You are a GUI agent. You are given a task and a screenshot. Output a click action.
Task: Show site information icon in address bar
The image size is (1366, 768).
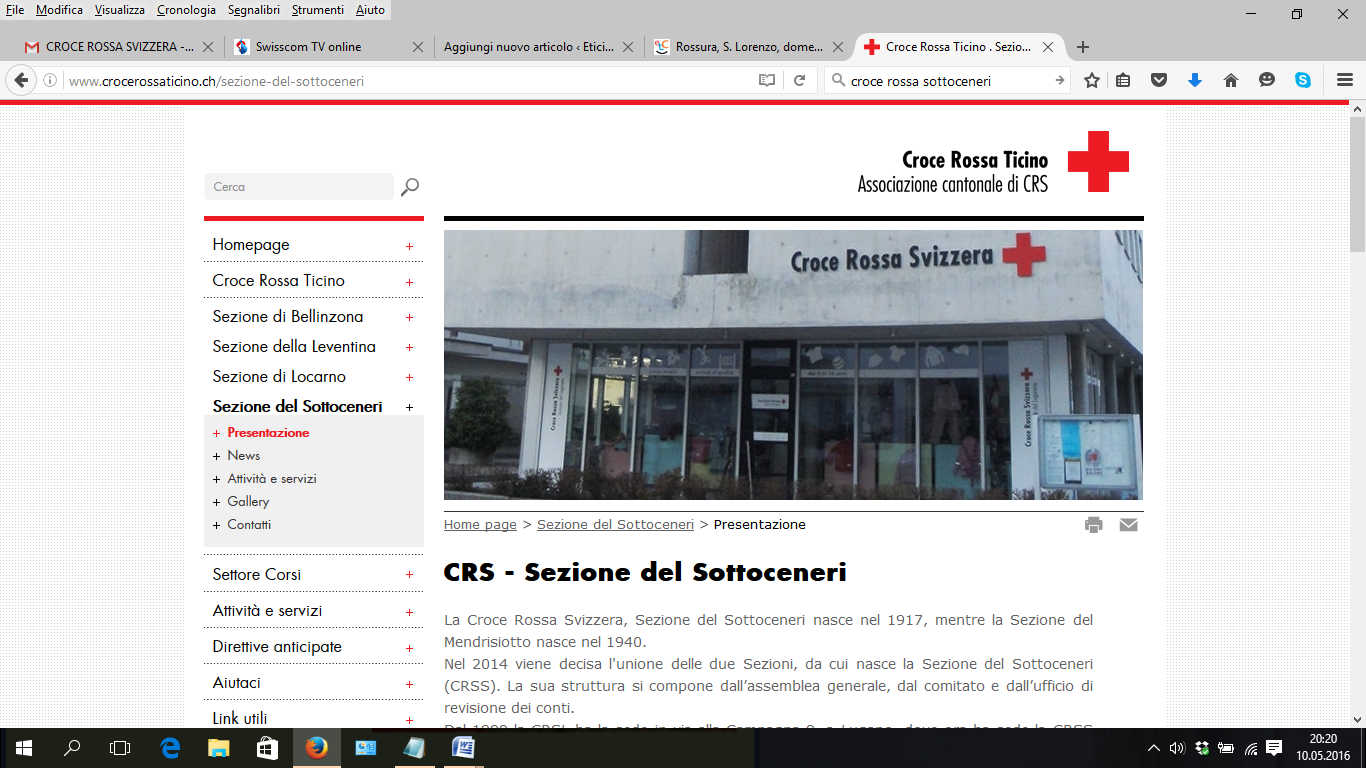pyautogui.click(x=50, y=81)
